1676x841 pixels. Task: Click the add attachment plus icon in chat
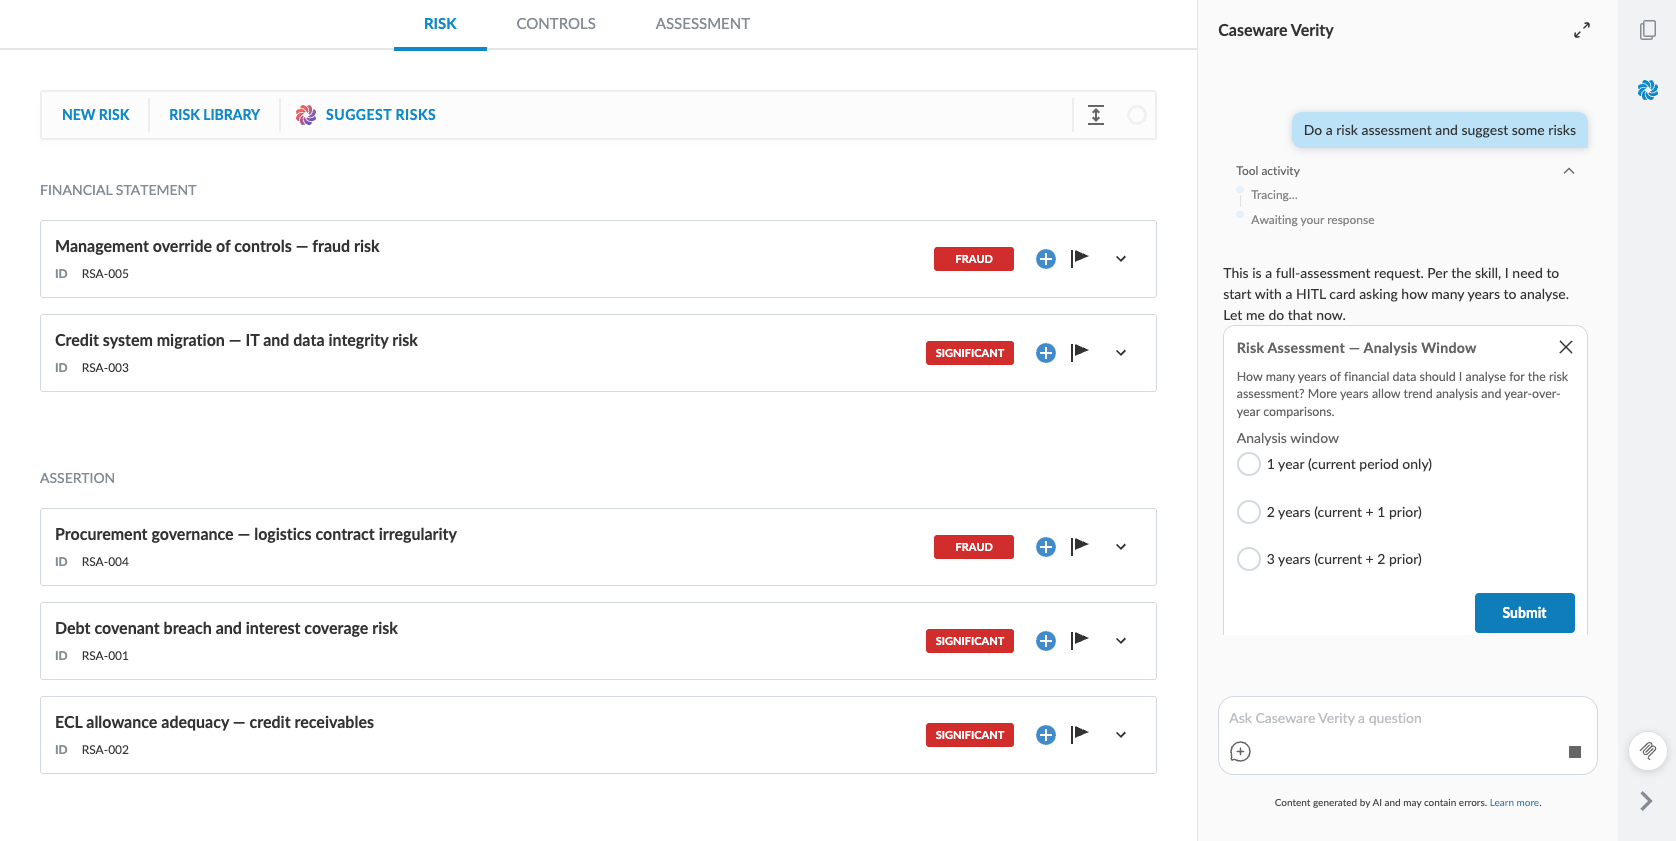(1240, 752)
